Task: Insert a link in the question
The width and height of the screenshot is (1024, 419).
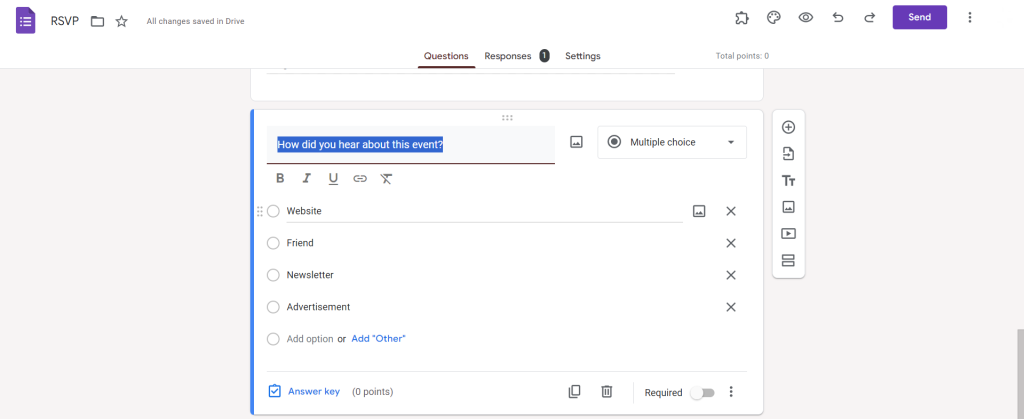Action: tap(360, 178)
